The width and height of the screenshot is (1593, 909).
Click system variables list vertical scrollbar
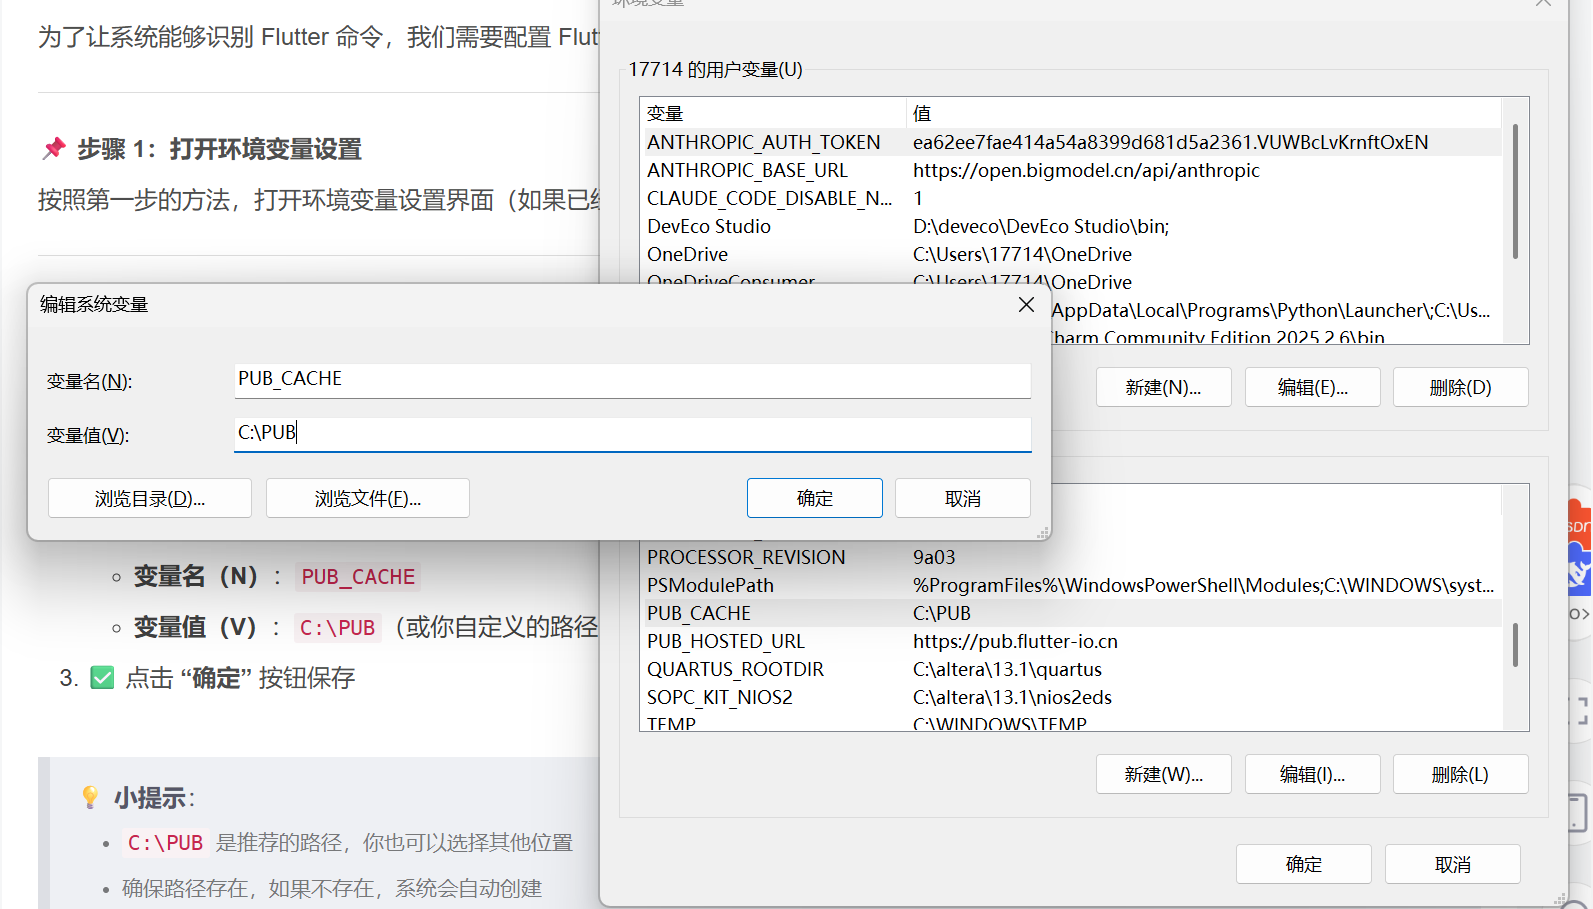coord(1515,645)
